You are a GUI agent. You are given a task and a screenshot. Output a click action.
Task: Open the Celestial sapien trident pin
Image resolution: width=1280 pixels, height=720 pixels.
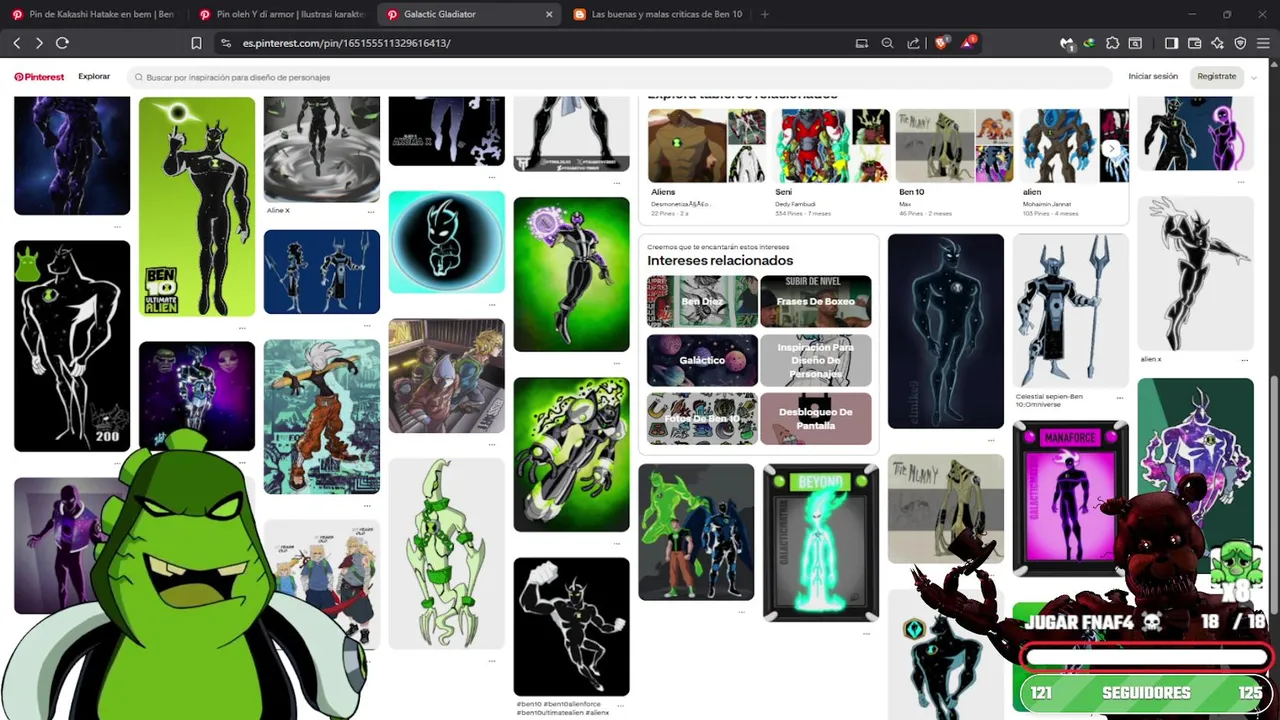[1071, 311]
